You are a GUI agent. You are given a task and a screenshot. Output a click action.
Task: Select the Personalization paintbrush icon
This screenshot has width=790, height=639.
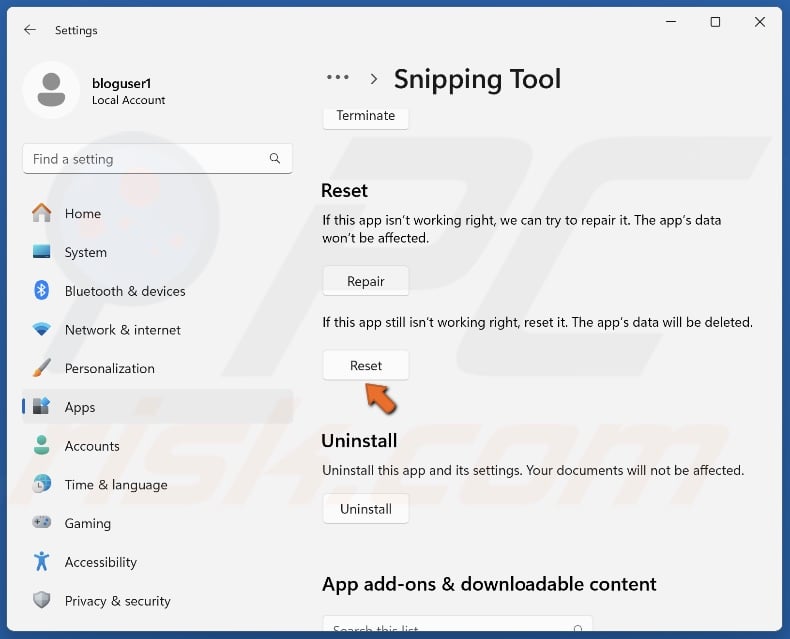[x=41, y=367]
